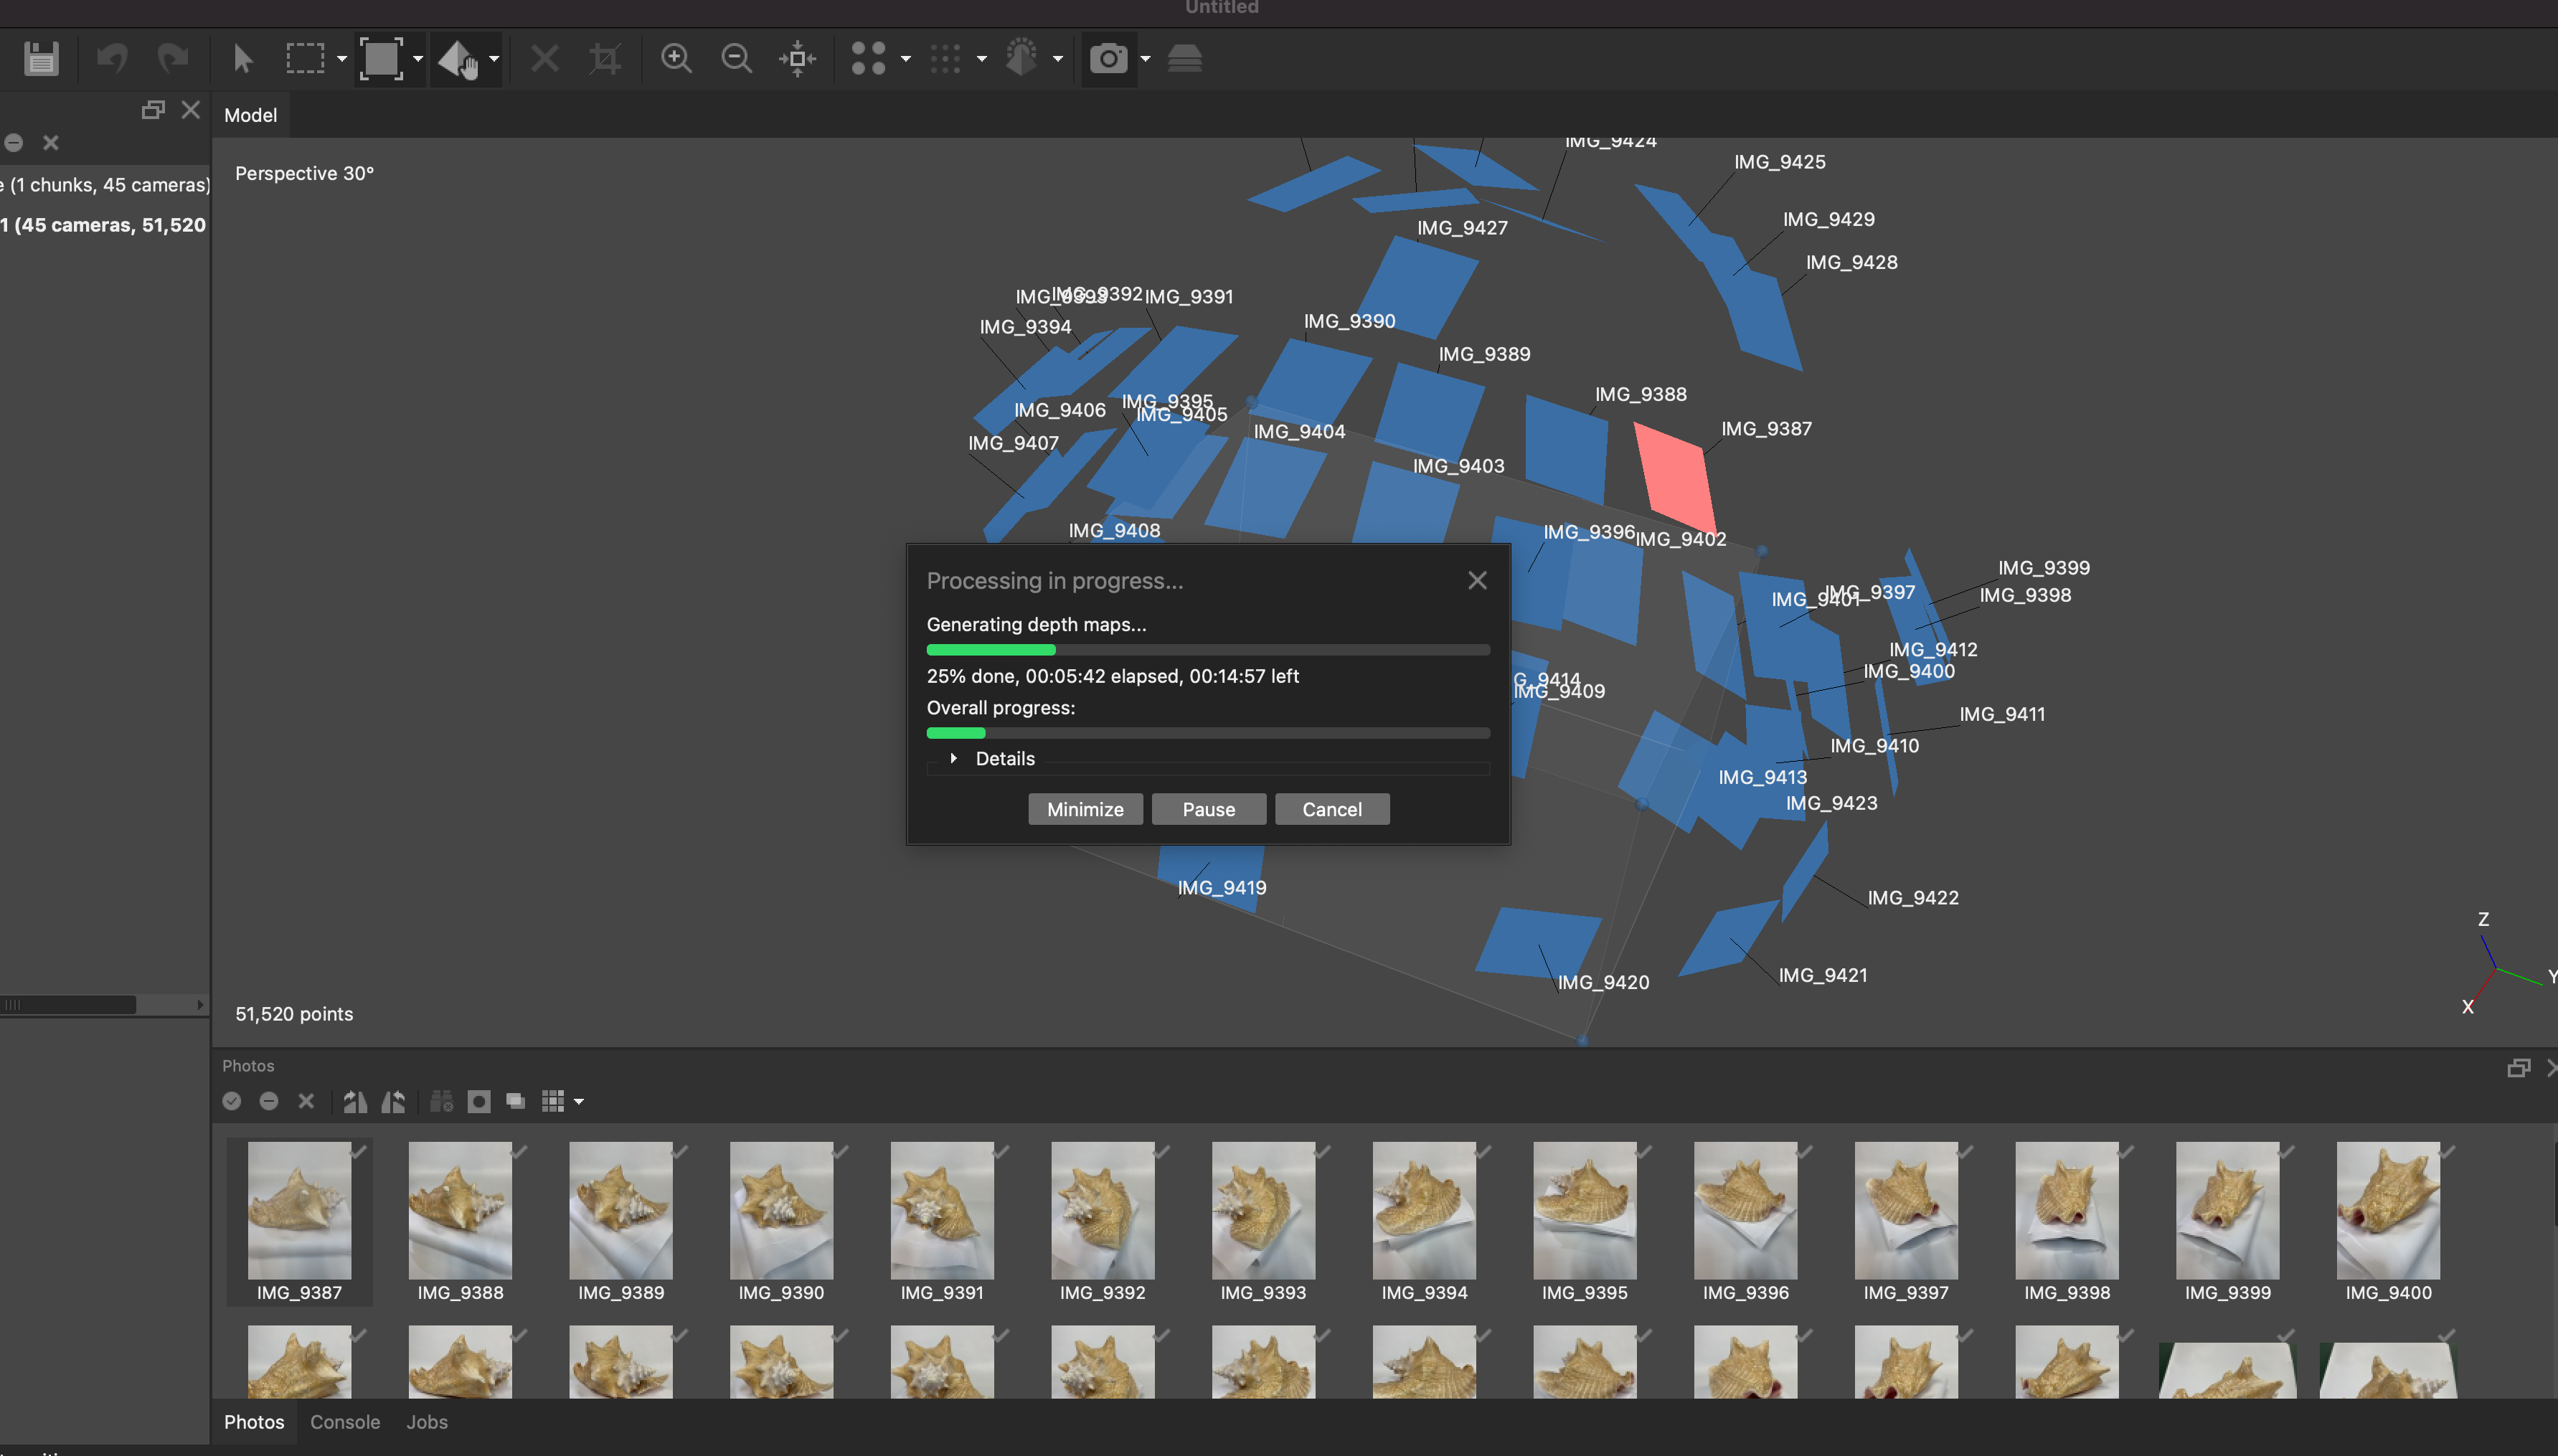This screenshot has height=1456, width=2558.
Task: Select the Rectangle Selection tool
Action: click(305, 59)
